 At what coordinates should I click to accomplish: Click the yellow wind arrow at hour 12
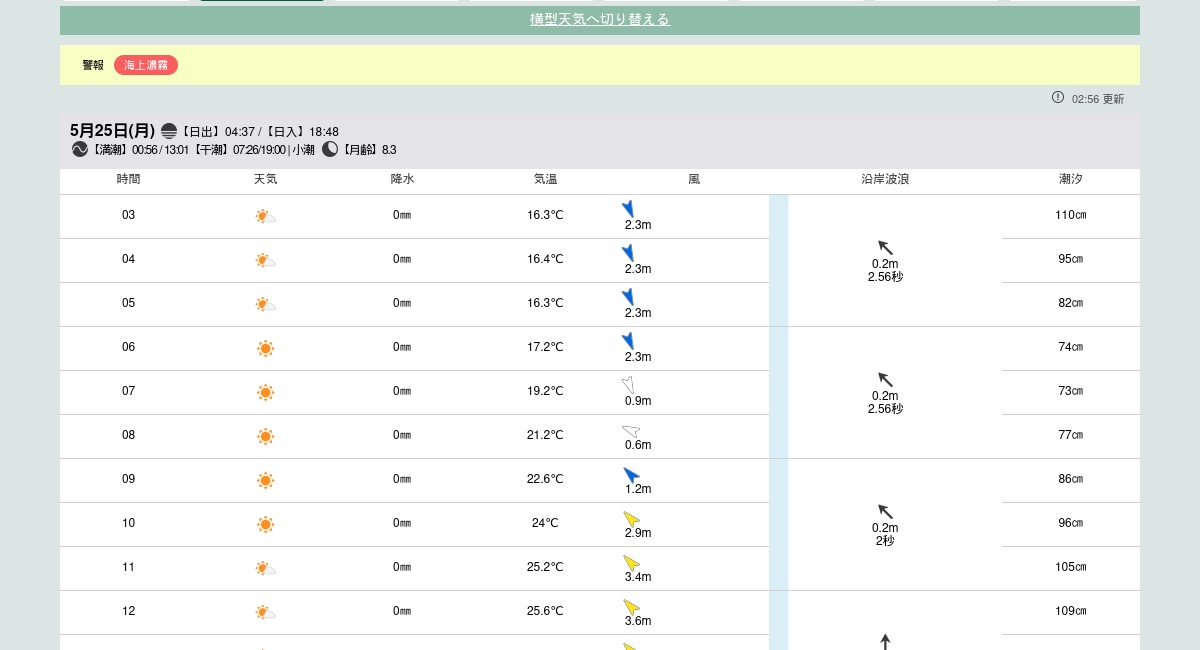[x=631, y=607]
